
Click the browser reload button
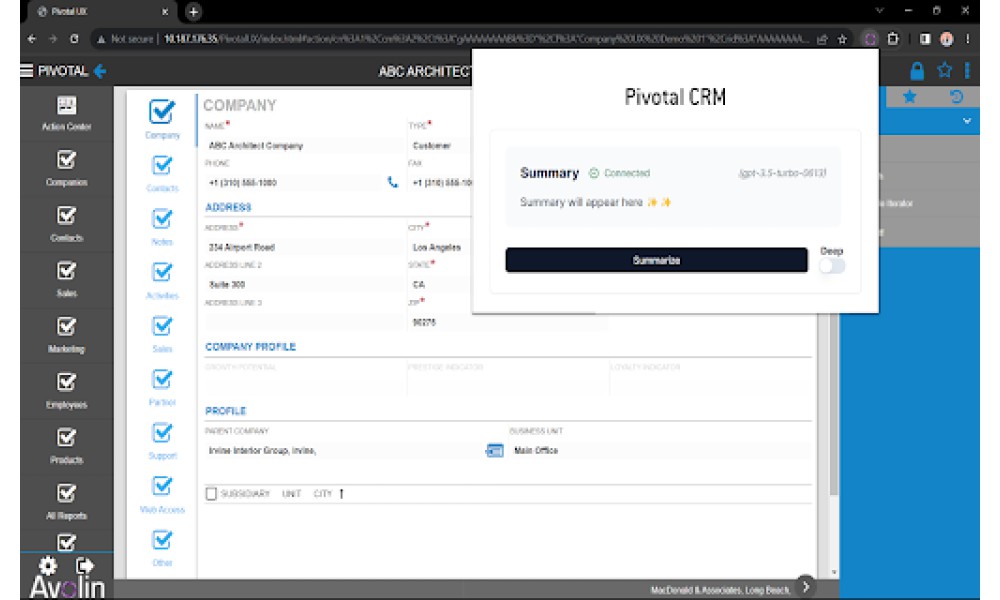[x=74, y=39]
